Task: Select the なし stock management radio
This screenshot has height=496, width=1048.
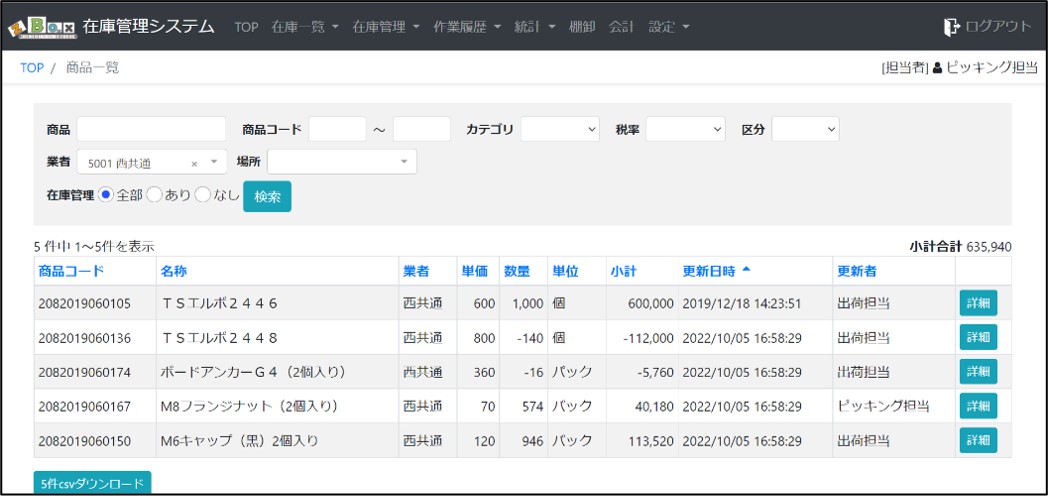Action: [x=202, y=195]
